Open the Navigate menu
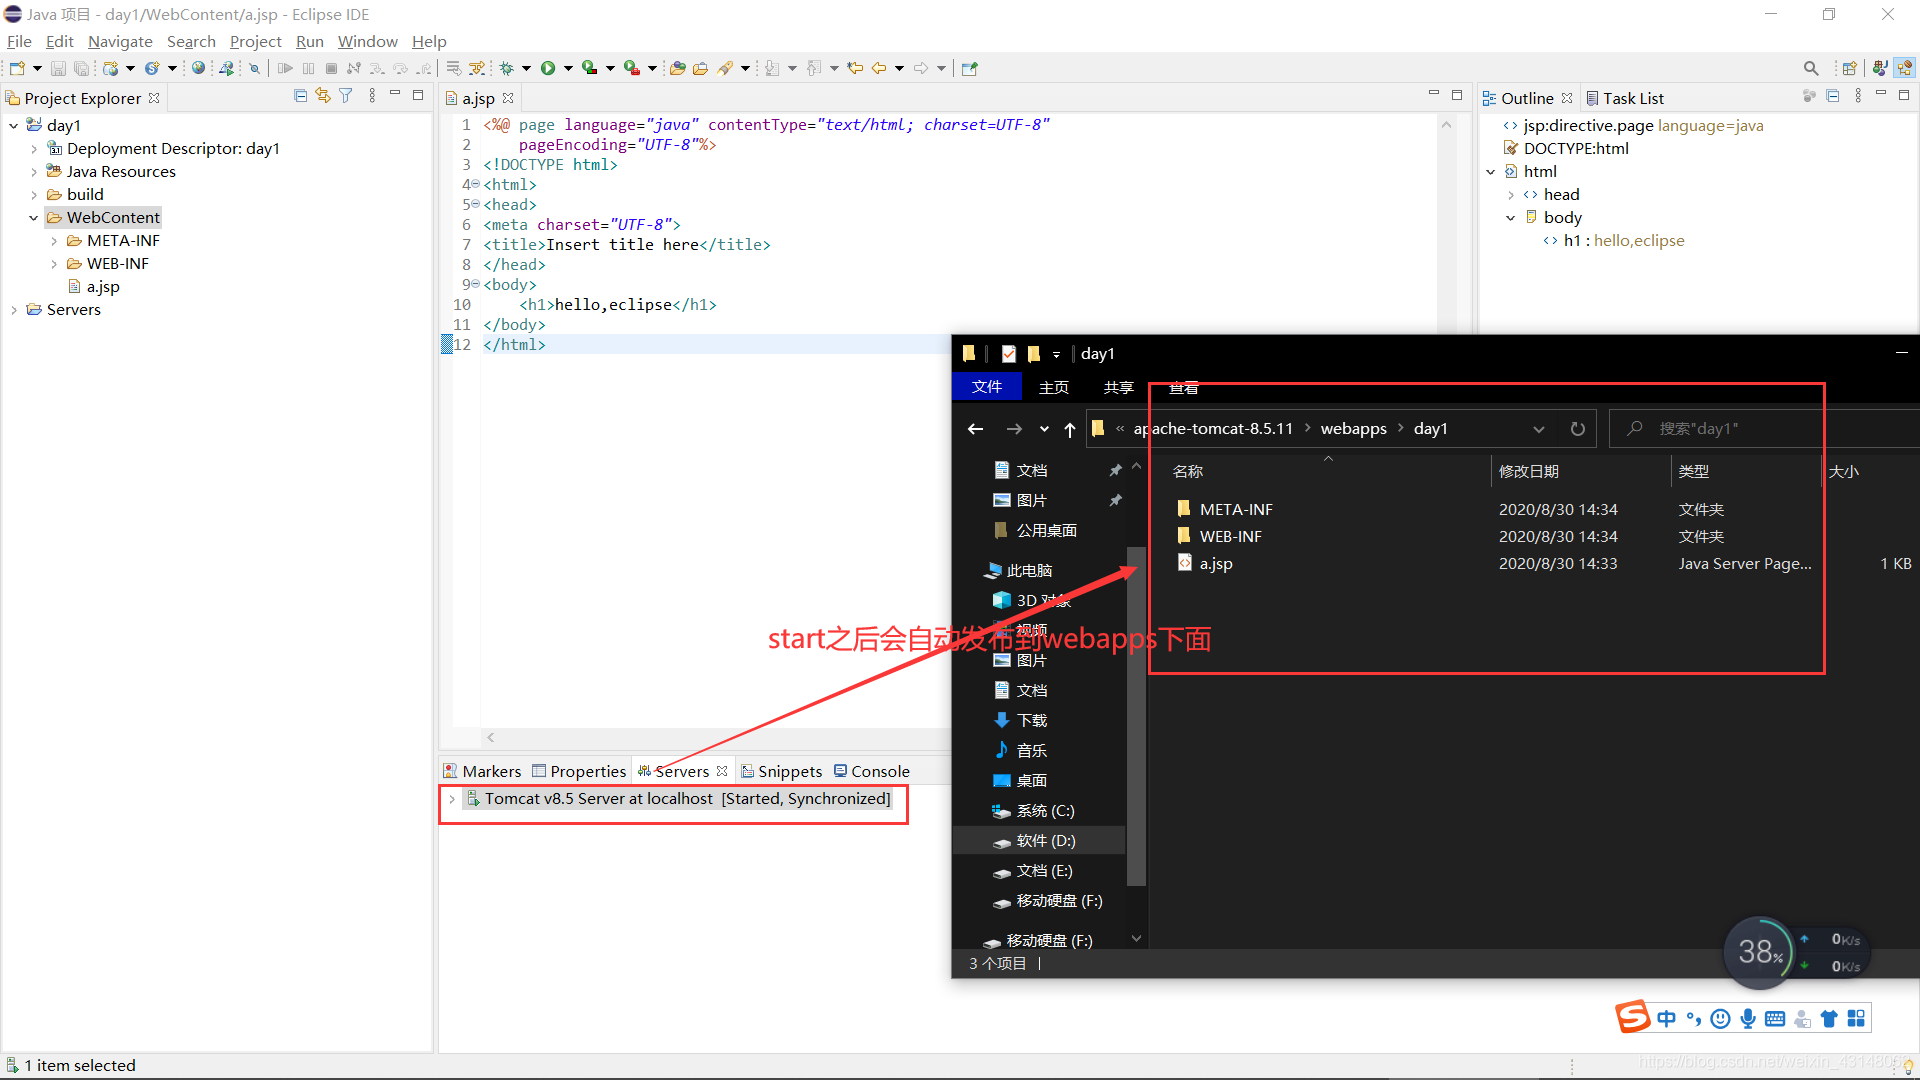 (x=120, y=41)
